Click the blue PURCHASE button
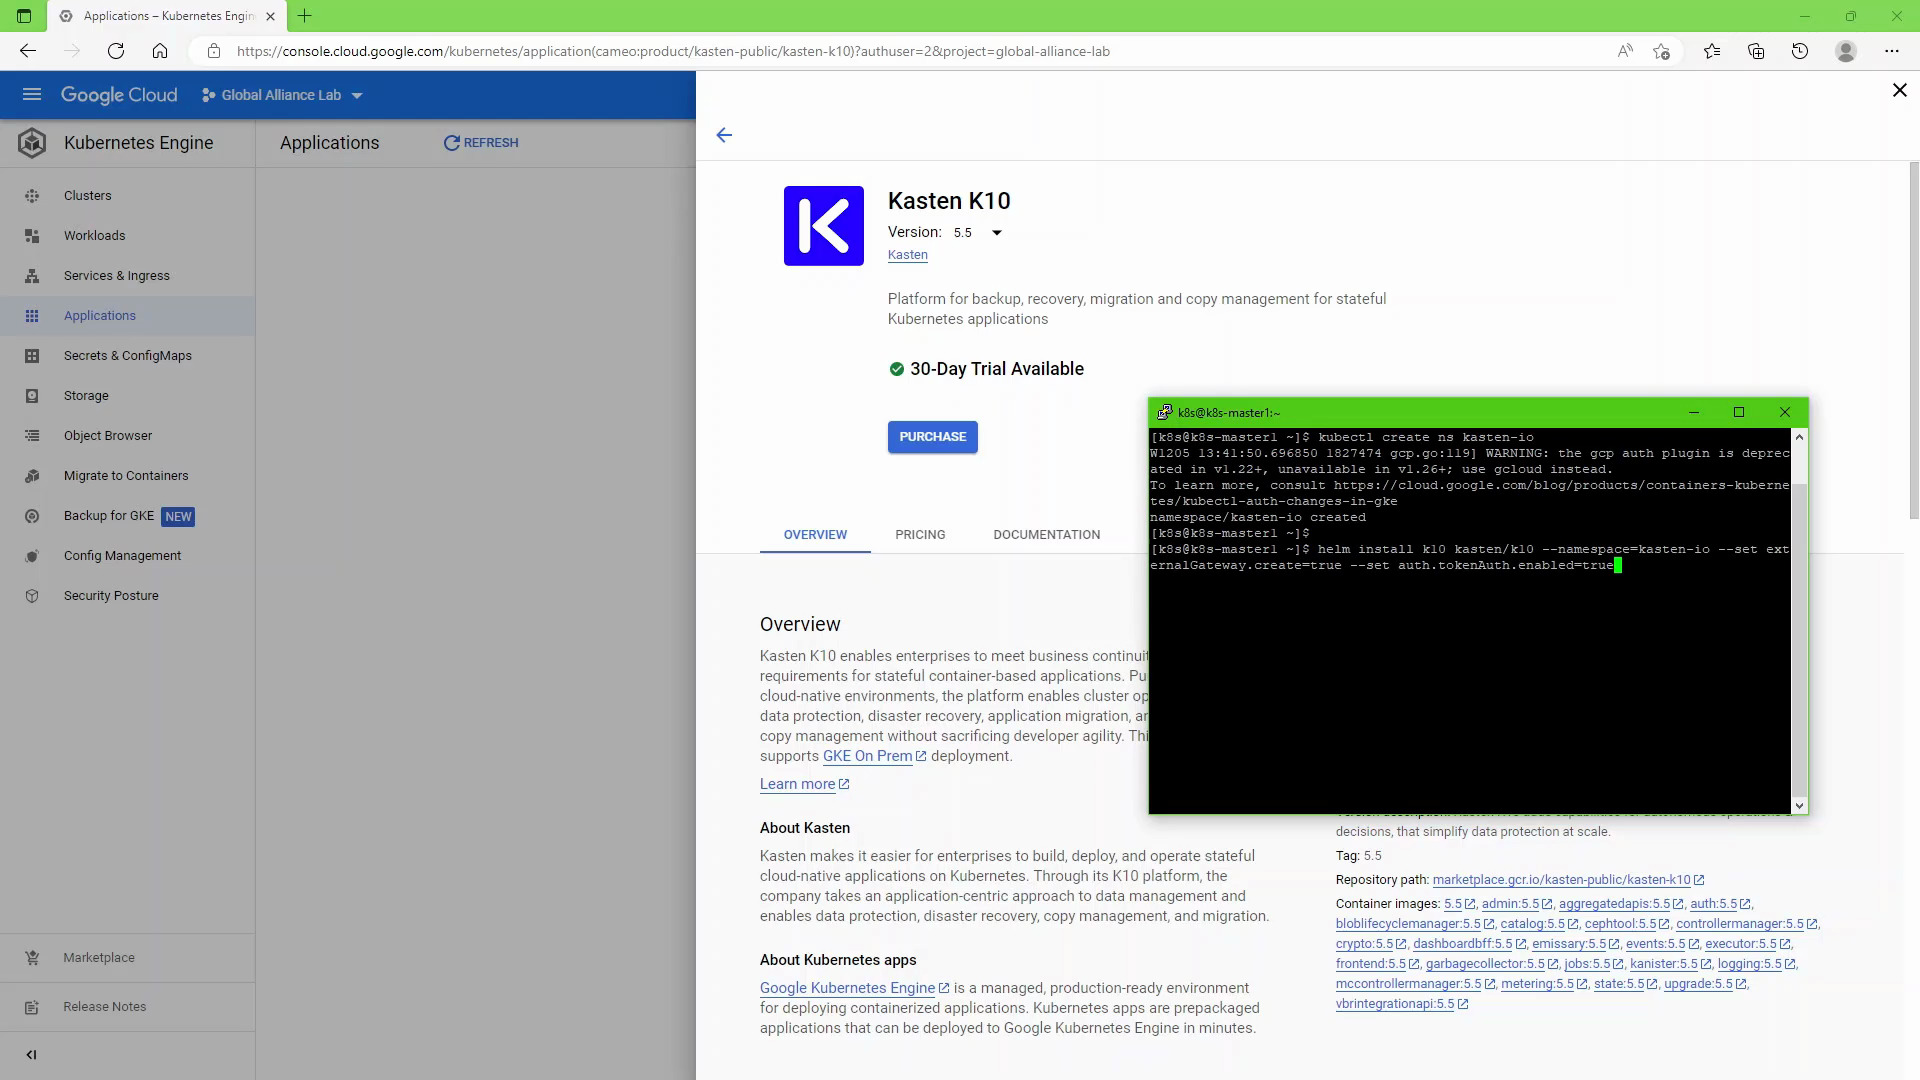Viewport: 1920px width, 1080px height. (x=932, y=437)
